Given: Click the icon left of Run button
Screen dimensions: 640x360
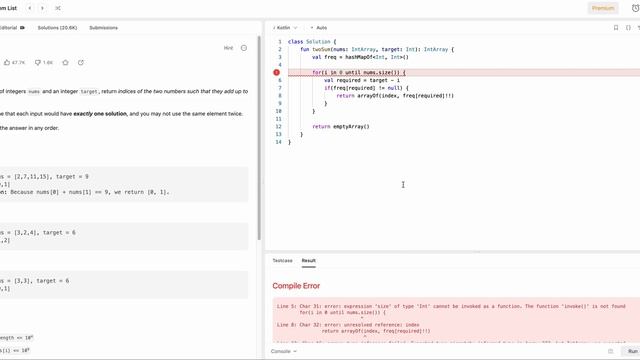Looking at the screenshot, I should pos(611,351).
